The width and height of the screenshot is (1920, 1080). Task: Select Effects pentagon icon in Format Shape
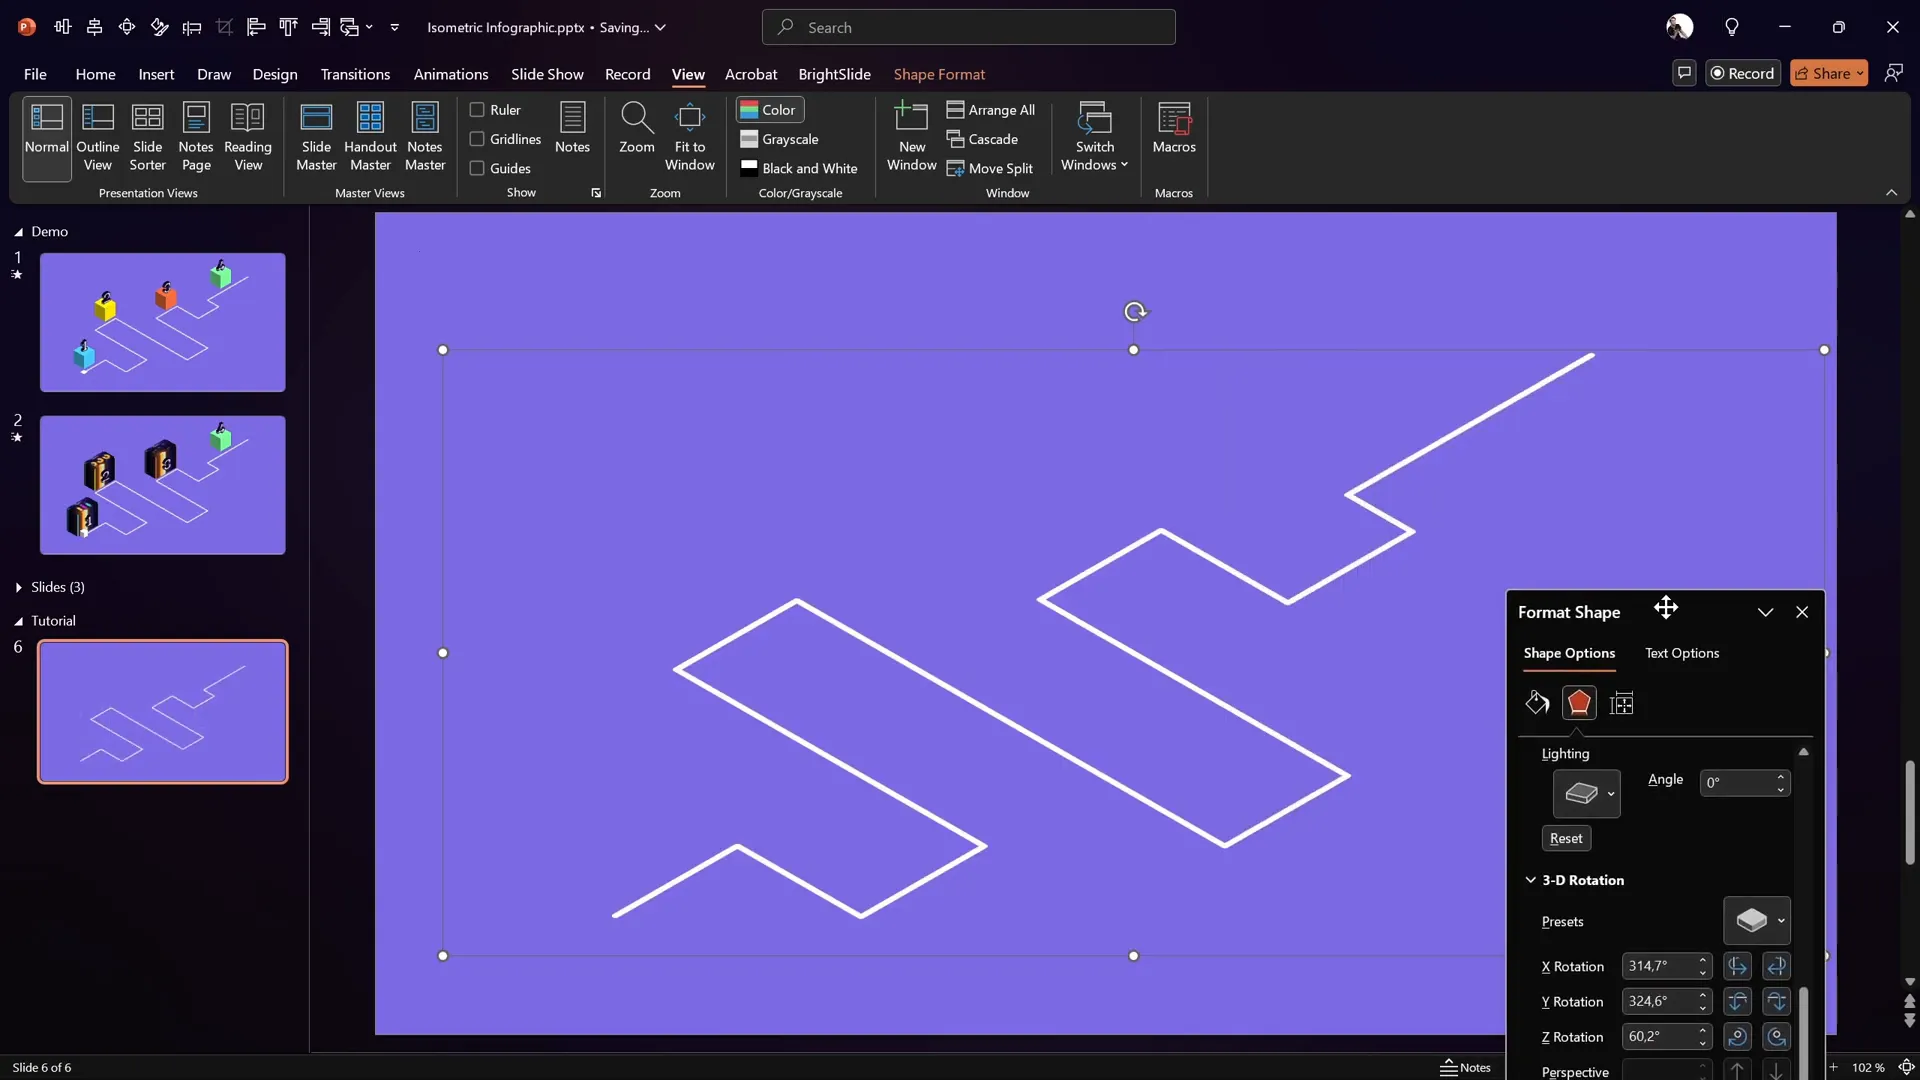pyautogui.click(x=1579, y=703)
